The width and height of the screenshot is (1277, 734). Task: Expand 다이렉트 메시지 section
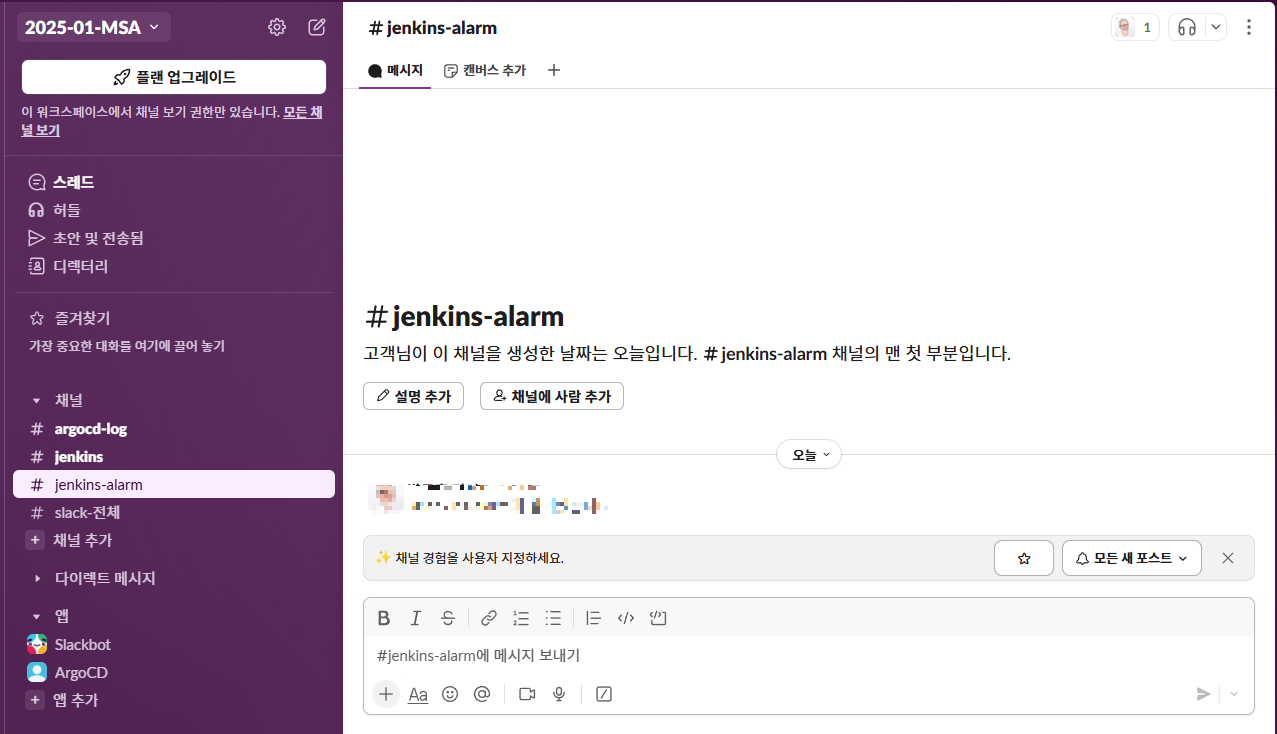click(37, 578)
